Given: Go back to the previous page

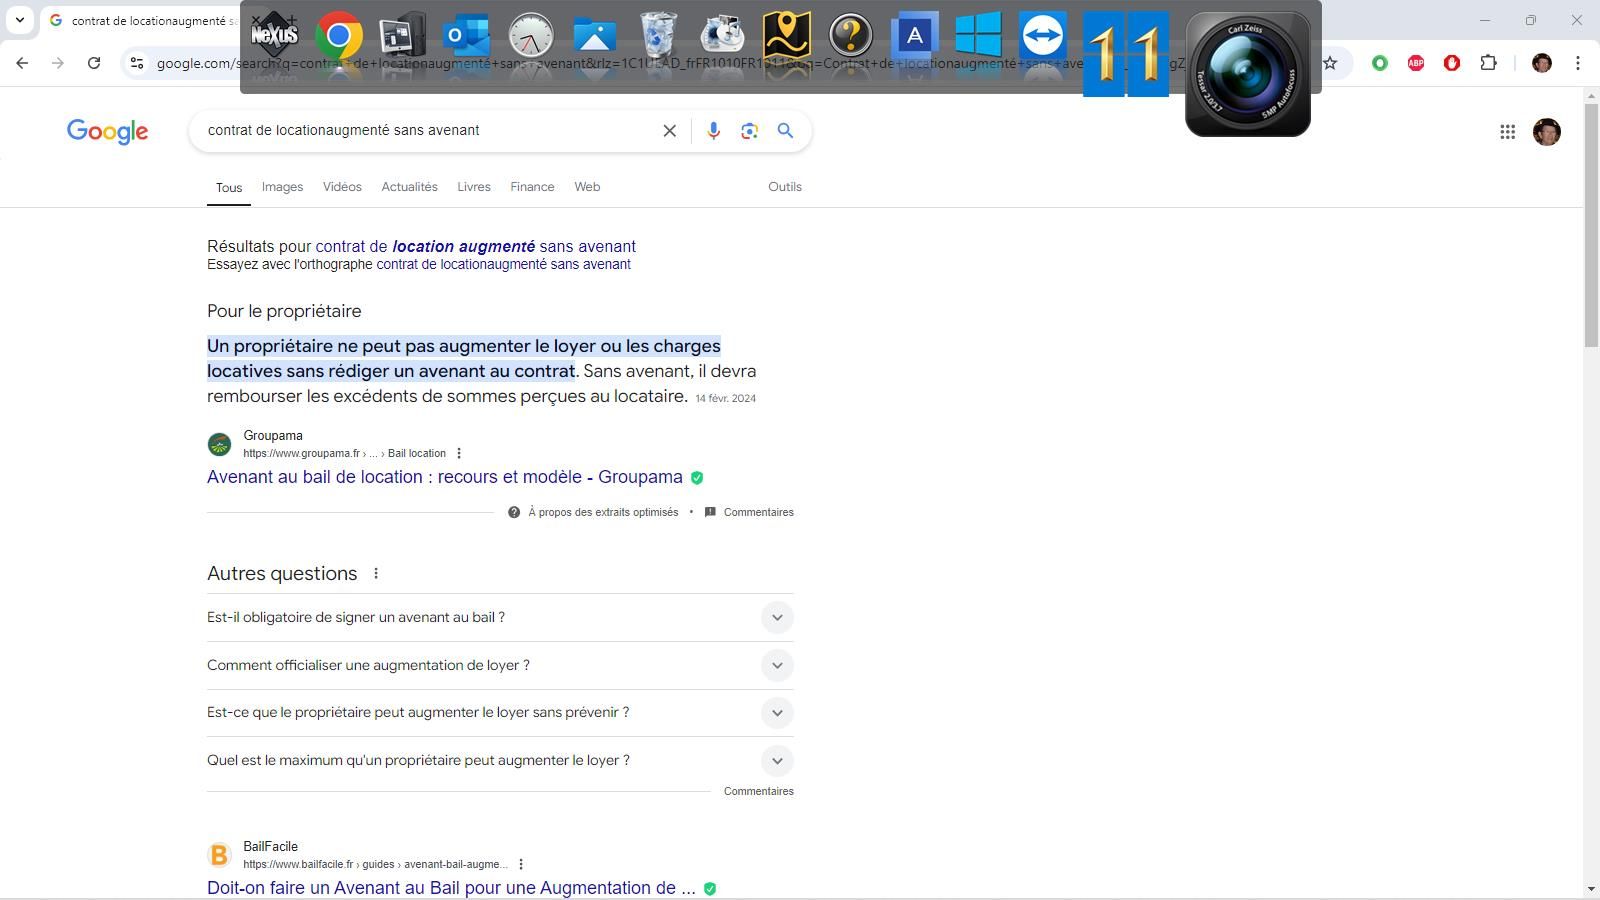Looking at the screenshot, I should click(x=22, y=63).
